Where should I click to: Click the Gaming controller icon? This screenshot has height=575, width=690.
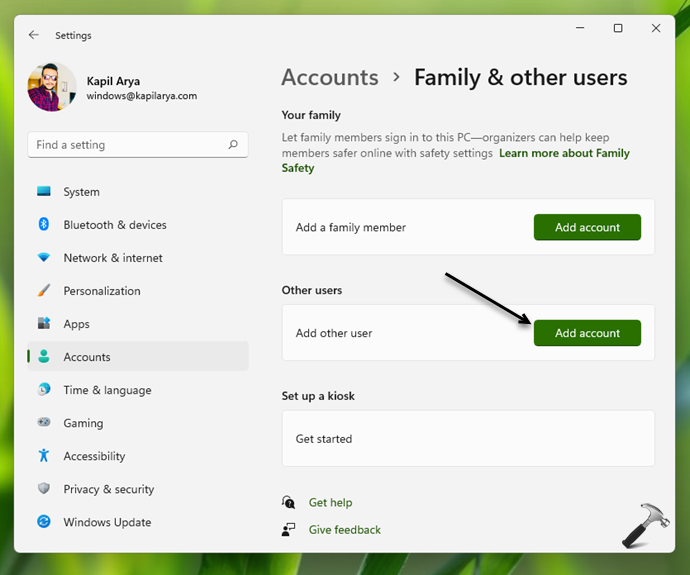click(x=44, y=423)
